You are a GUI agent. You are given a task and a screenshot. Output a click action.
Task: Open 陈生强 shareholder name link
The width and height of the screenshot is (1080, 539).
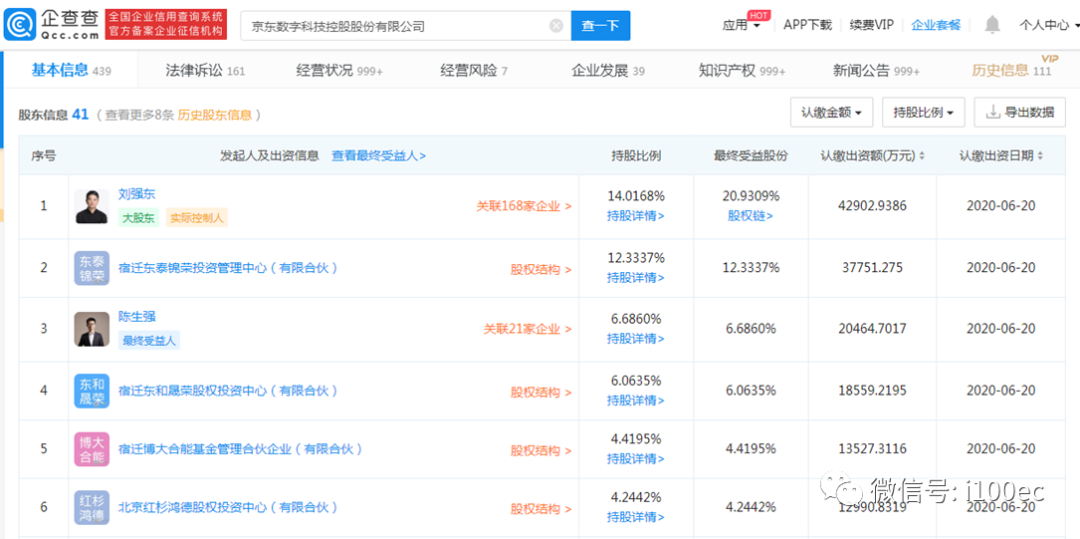point(137,317)
